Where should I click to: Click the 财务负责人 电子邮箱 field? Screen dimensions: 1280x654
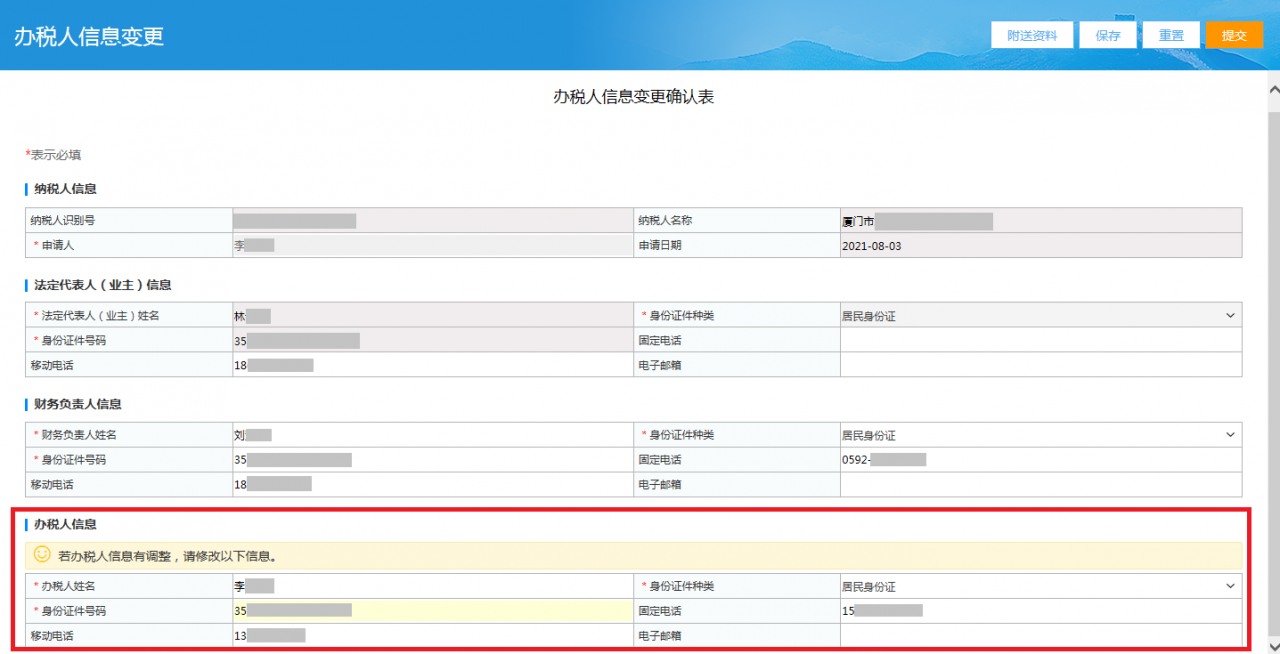point(1040,484)
